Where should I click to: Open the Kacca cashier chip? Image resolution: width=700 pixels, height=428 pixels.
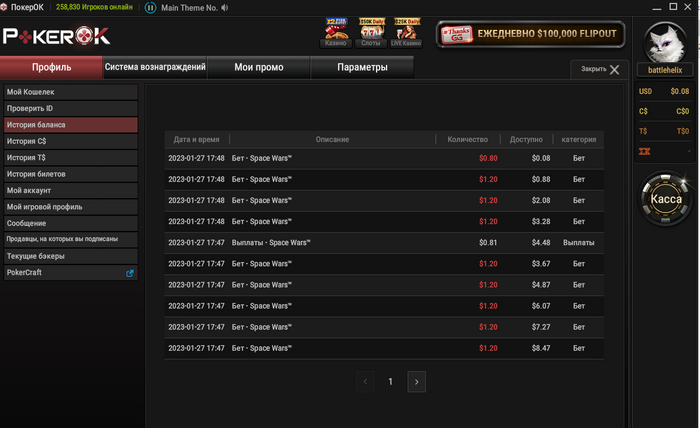665,198
